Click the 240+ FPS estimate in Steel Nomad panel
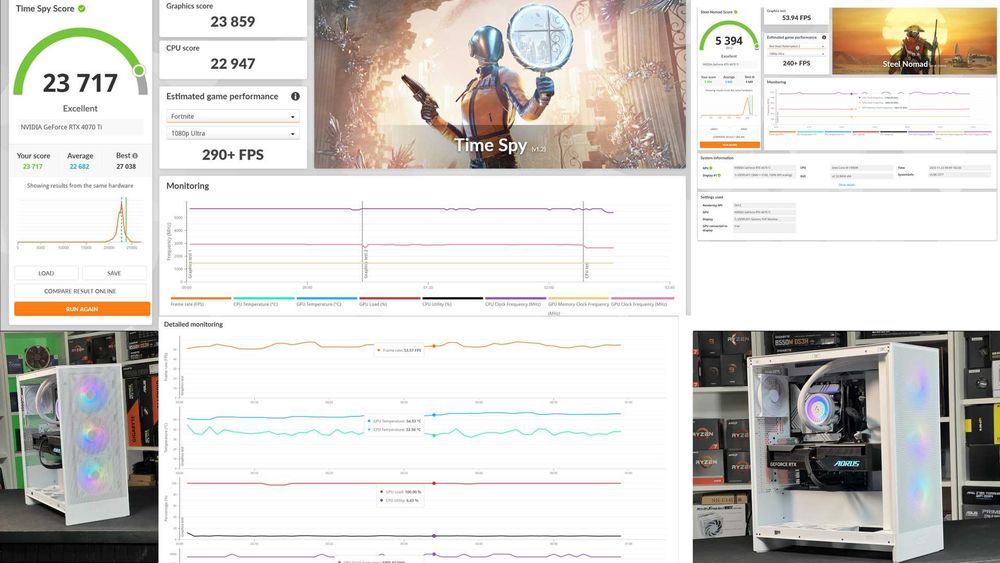This screenshot has height=563, width=1000. click(x=797, y=63)
